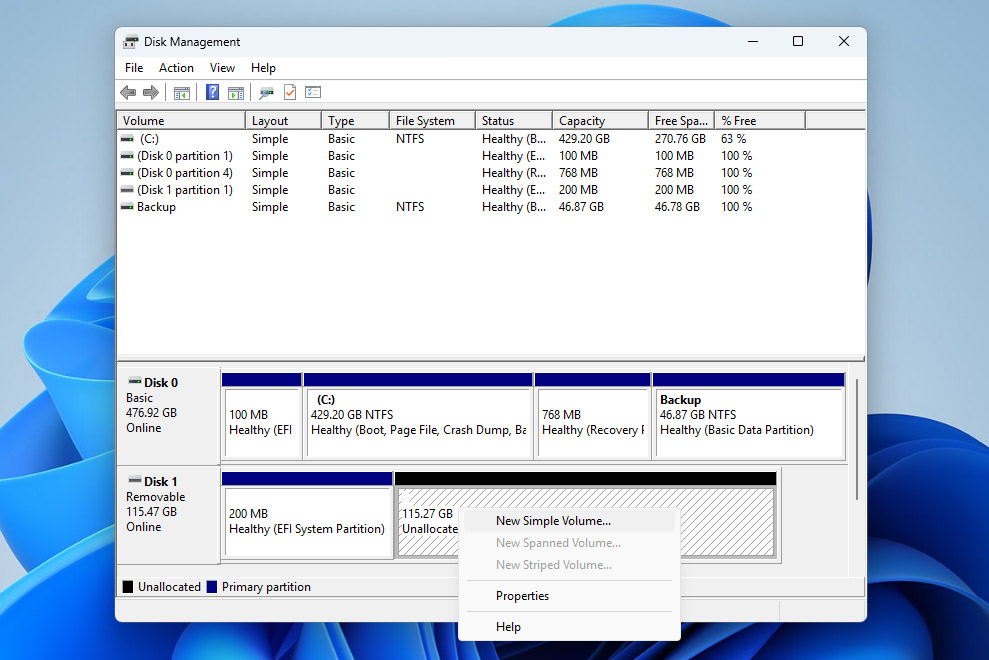Click the checklist icon at the toolbar's right end

click(x=313, y=92)
